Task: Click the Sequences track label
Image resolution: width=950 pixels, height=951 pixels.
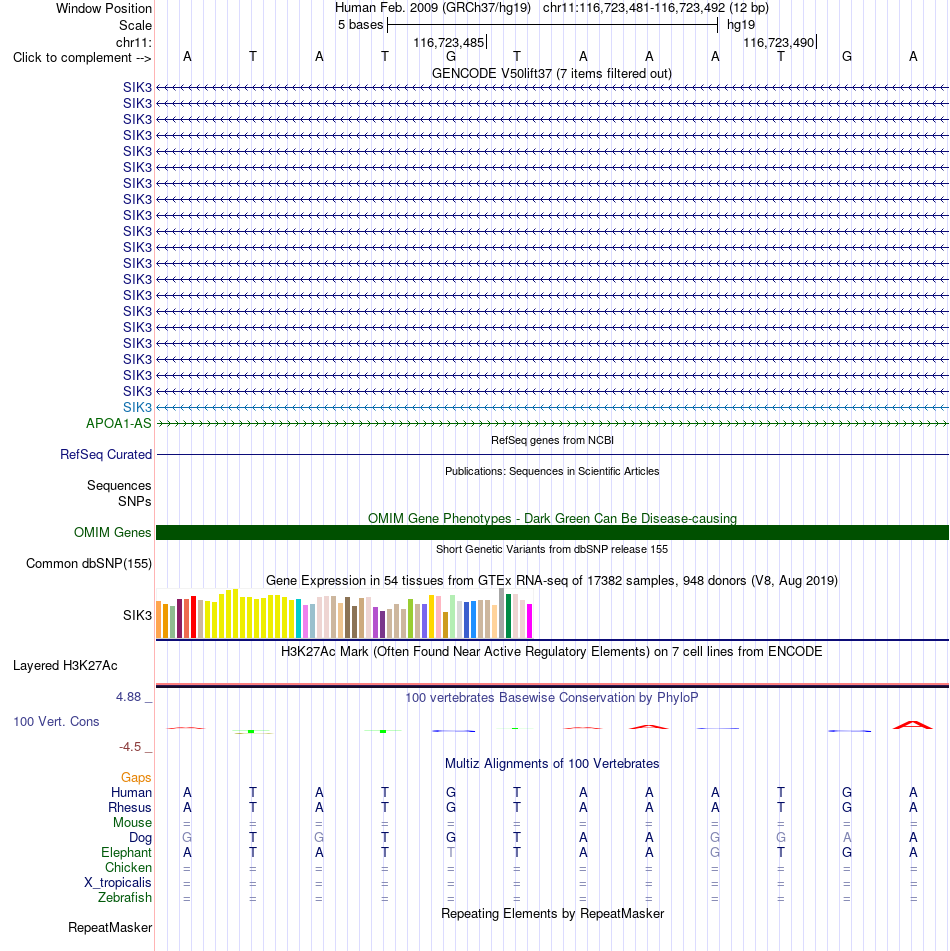Action: tap(119, 485)
